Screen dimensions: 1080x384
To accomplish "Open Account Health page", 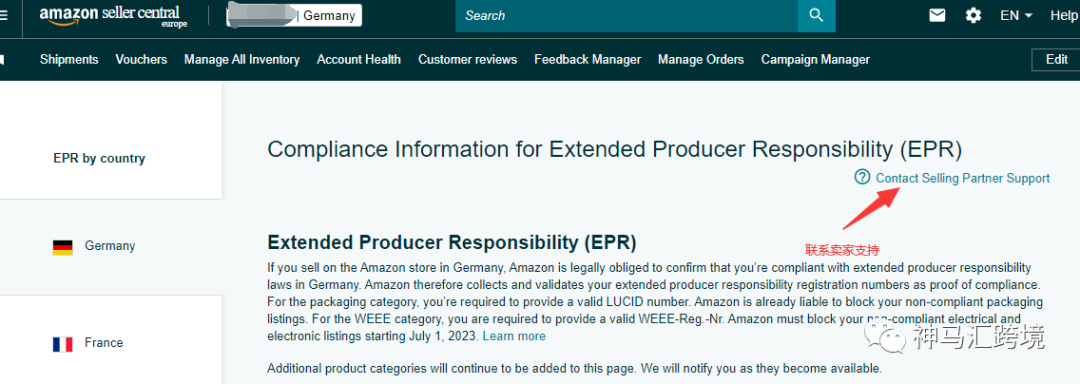I will (x=359, y=60).
